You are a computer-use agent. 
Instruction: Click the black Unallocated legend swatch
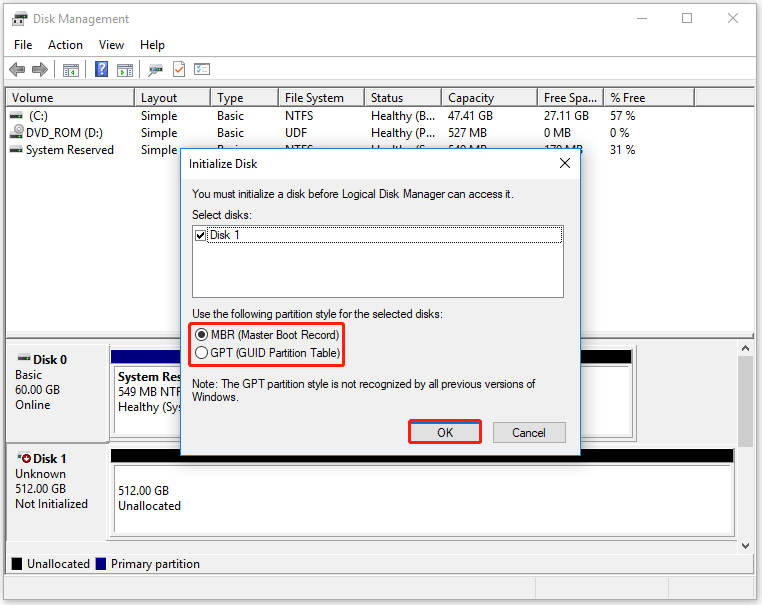(x=17, y=564)
